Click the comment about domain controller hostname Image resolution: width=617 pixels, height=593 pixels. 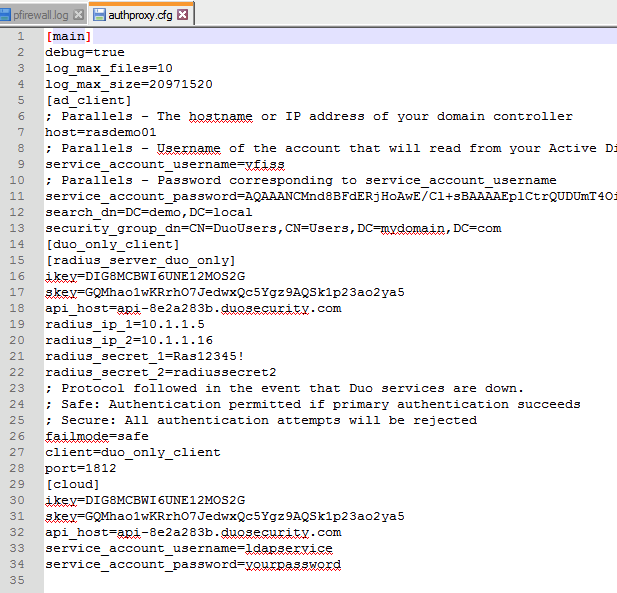tap(309, 116)
